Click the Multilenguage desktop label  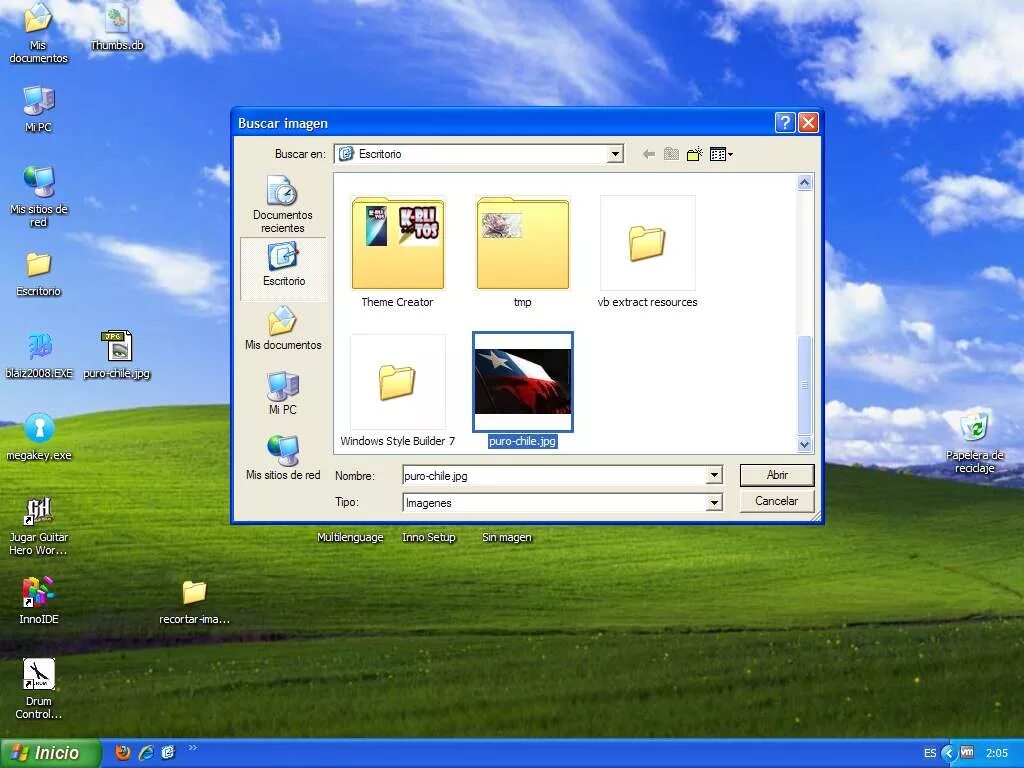click(350, 537)
